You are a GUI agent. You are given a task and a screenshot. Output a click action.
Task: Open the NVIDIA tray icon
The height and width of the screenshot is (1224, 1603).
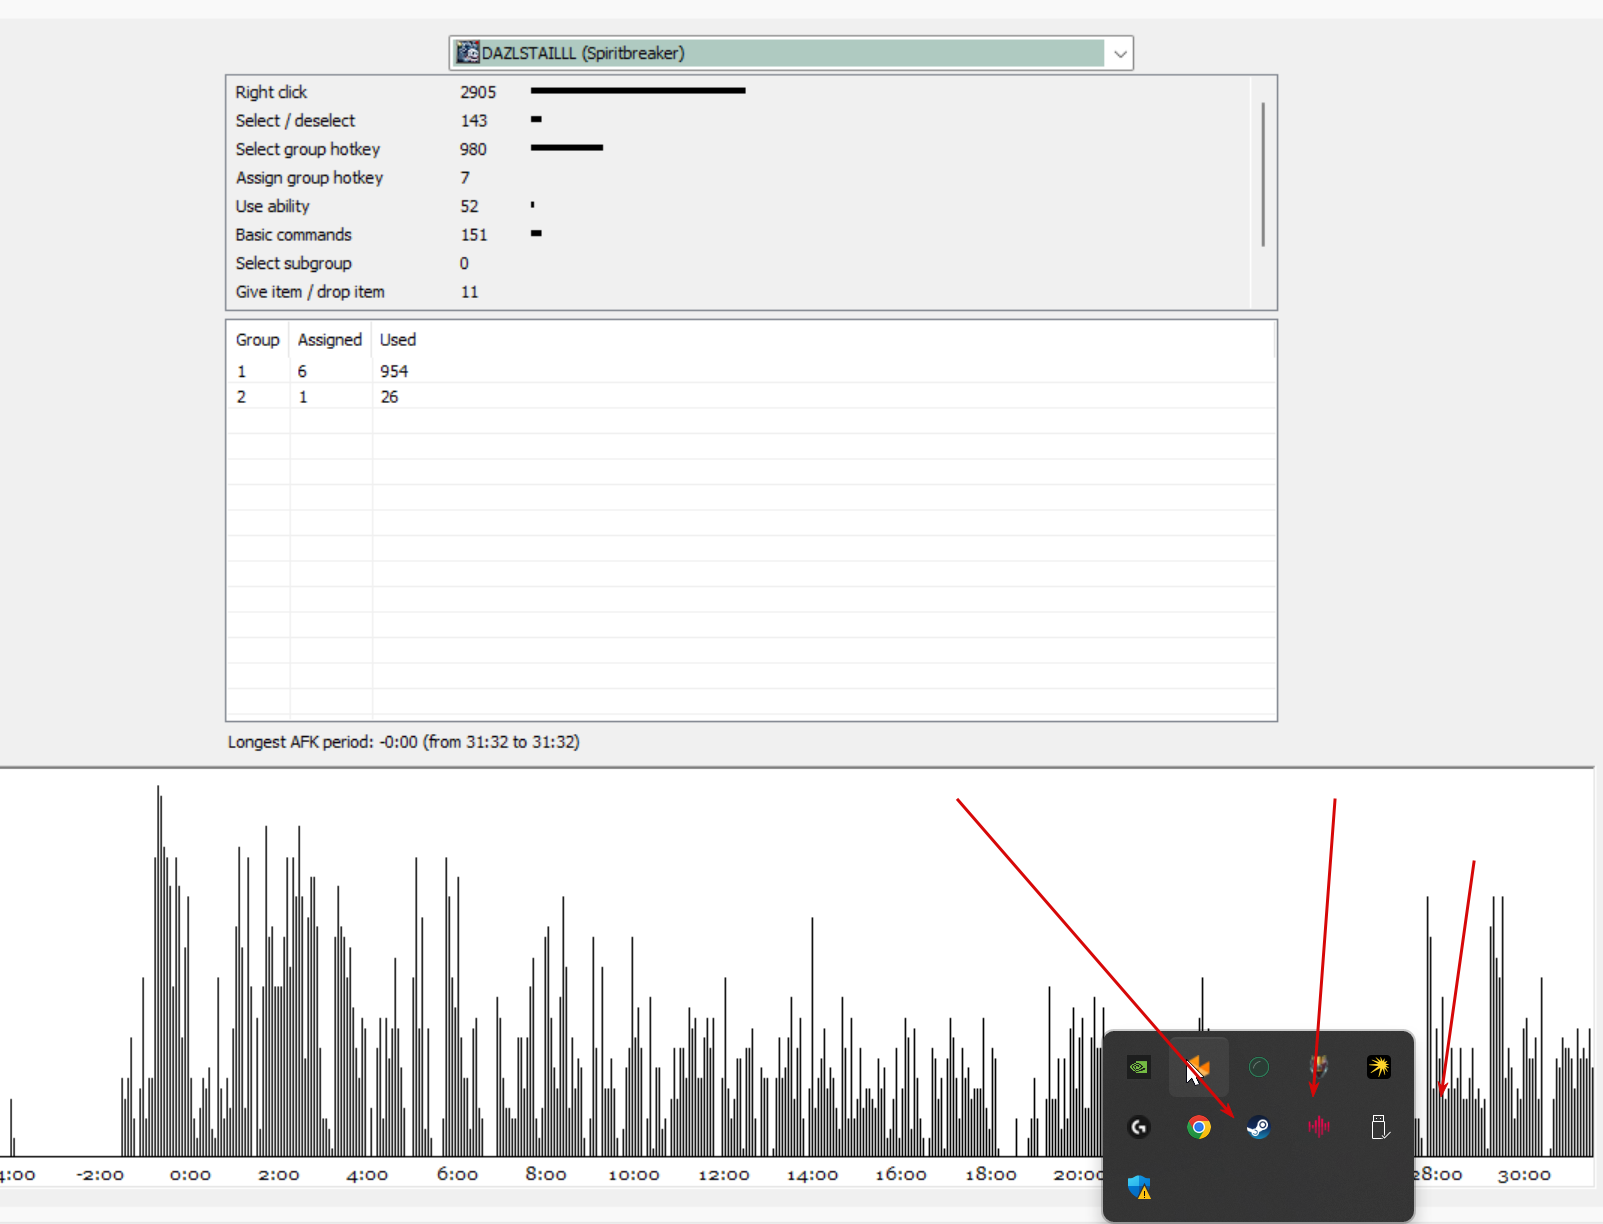click(x=1138, y=1067)
